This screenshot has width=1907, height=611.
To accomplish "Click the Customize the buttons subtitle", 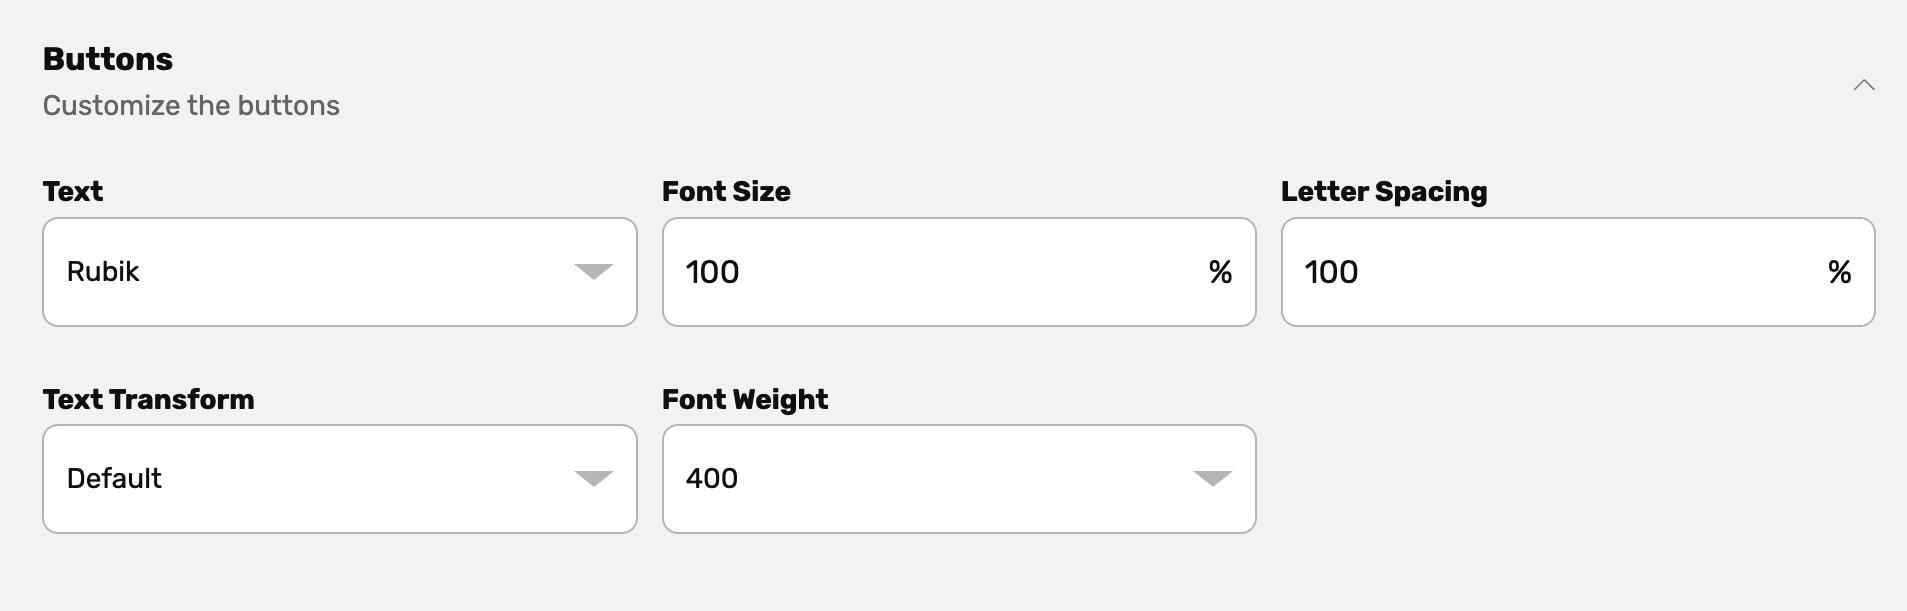I will coord(190,104).
